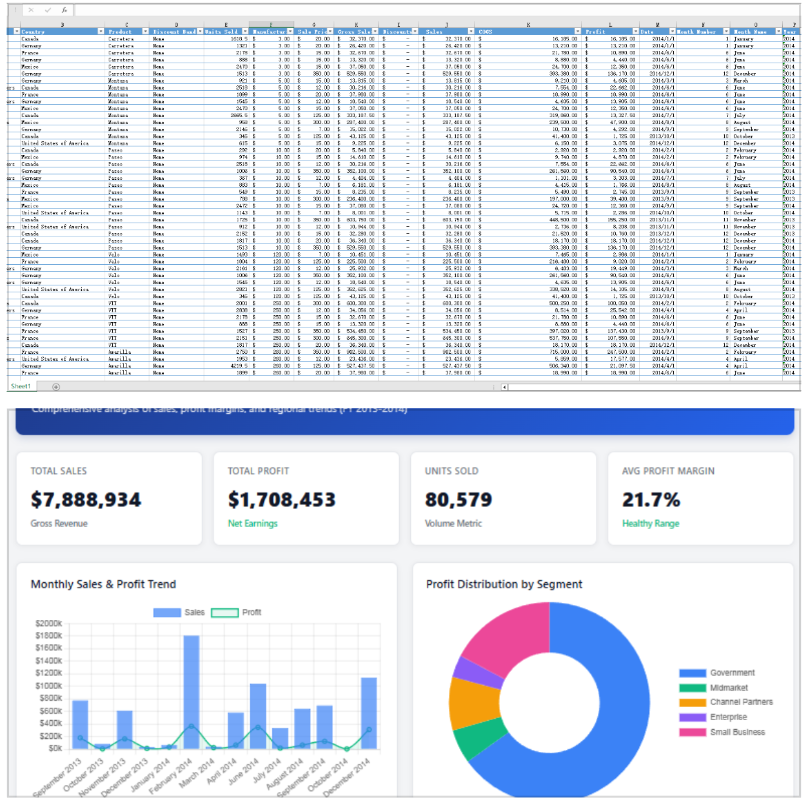This screenshot has height=805, width=807.
Task: Click the $2000k y-axis label
Action: click(x=48, y=623)
